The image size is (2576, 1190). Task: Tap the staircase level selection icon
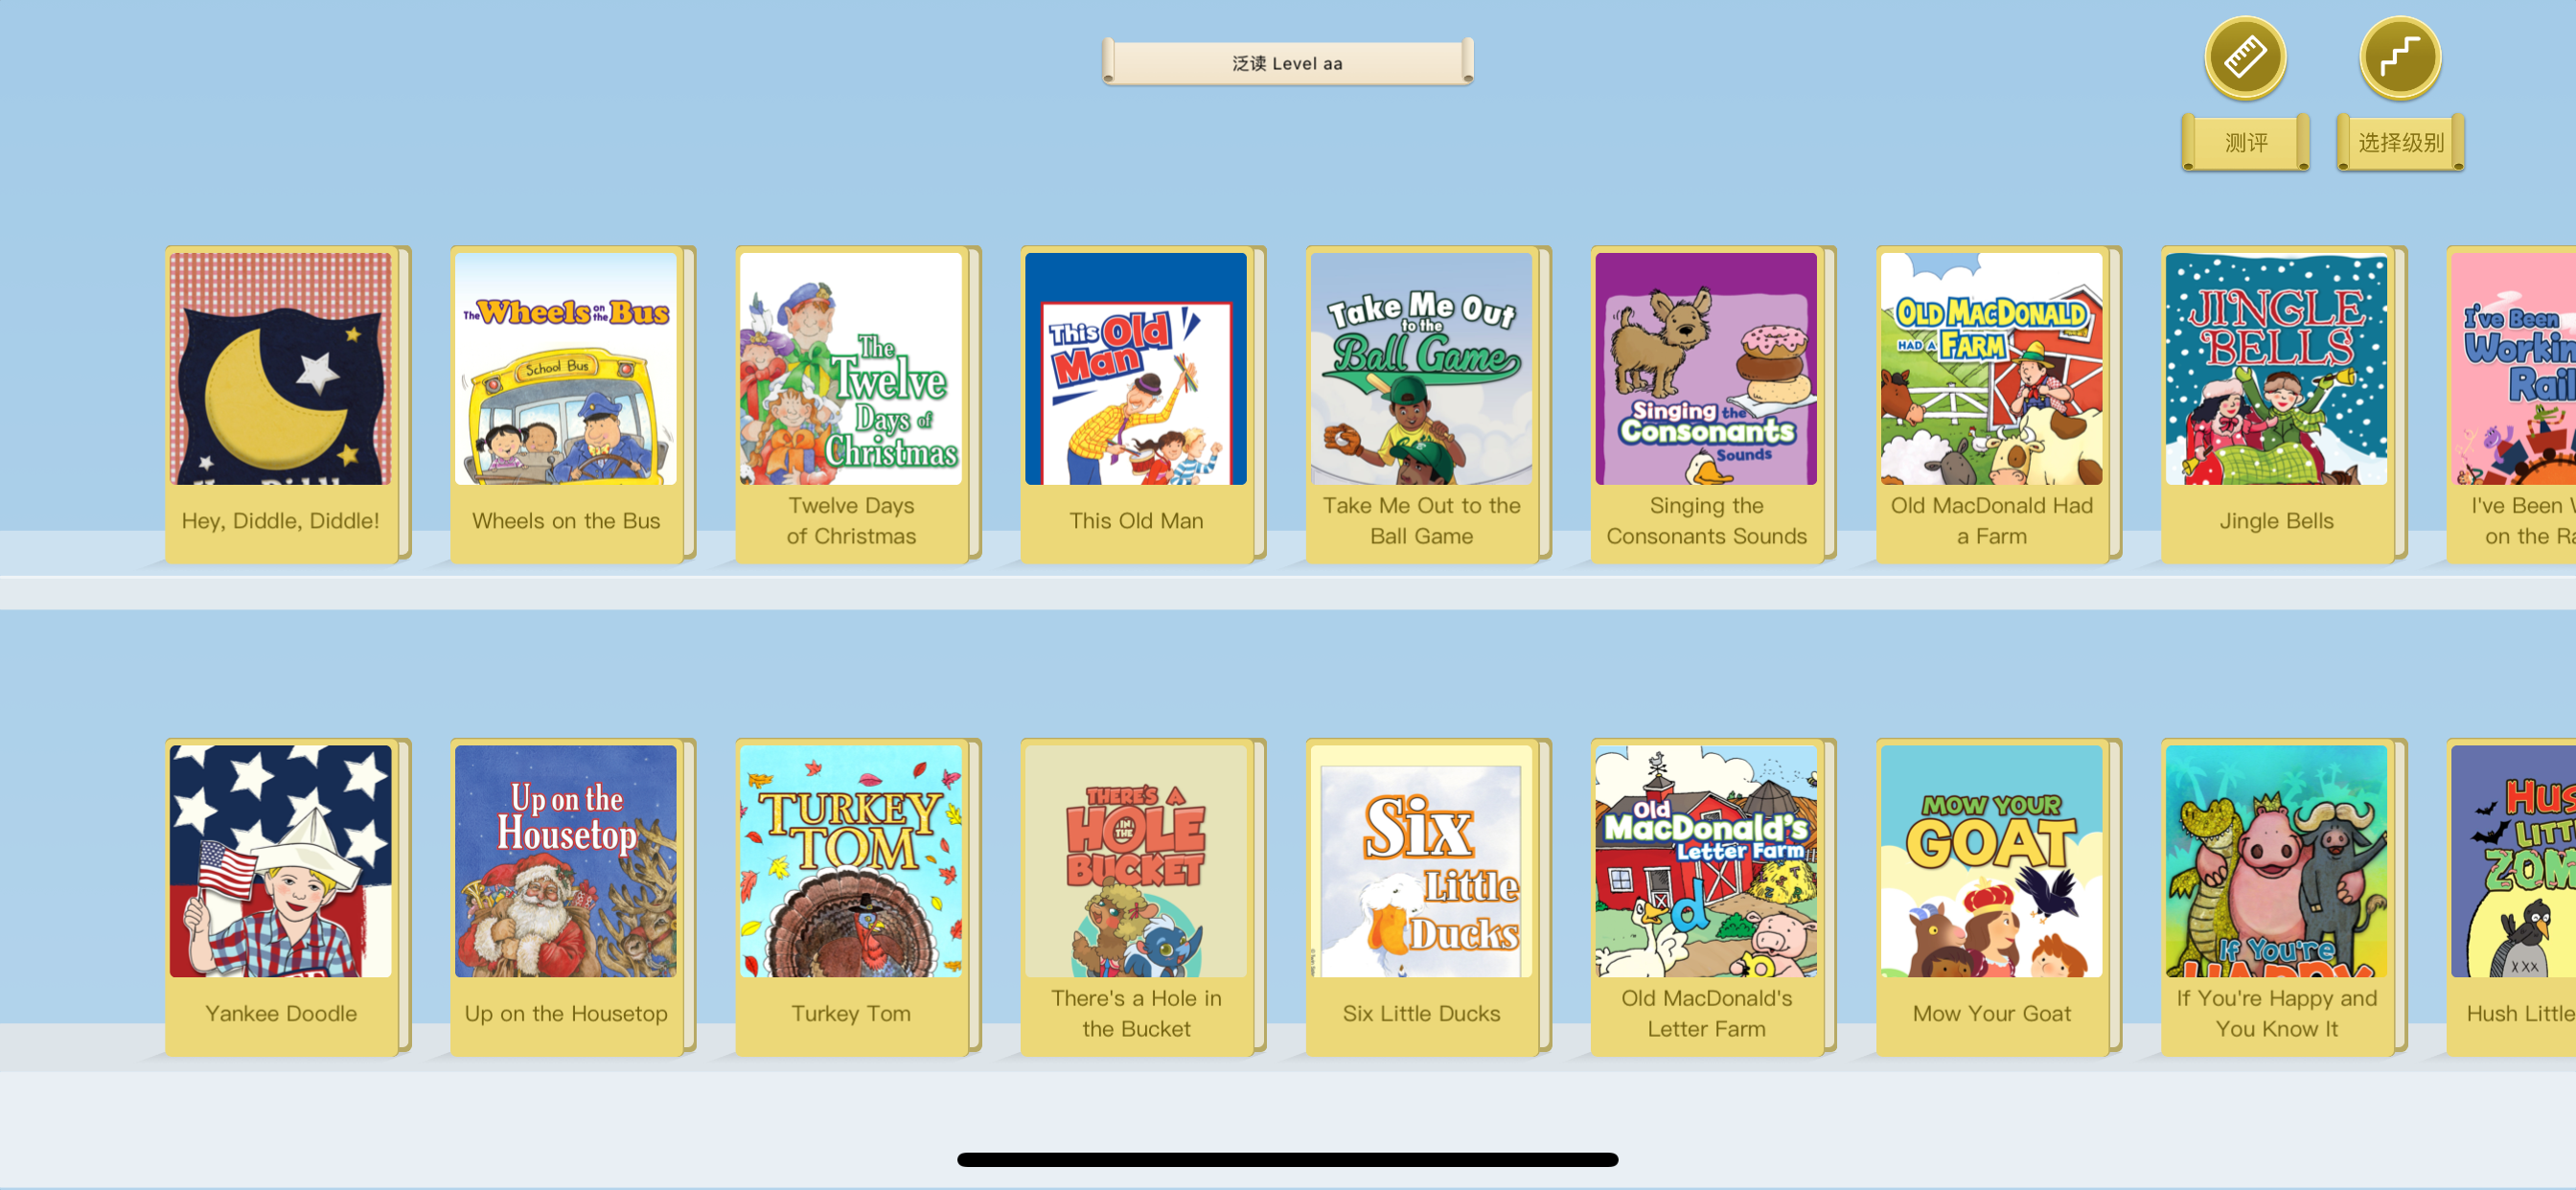(x=2400, y=58)
